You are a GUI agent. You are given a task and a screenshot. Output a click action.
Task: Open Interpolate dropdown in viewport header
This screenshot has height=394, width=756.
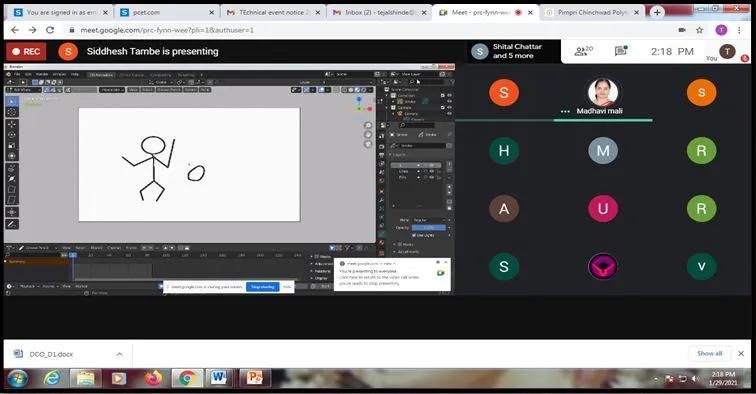(112, 90)
